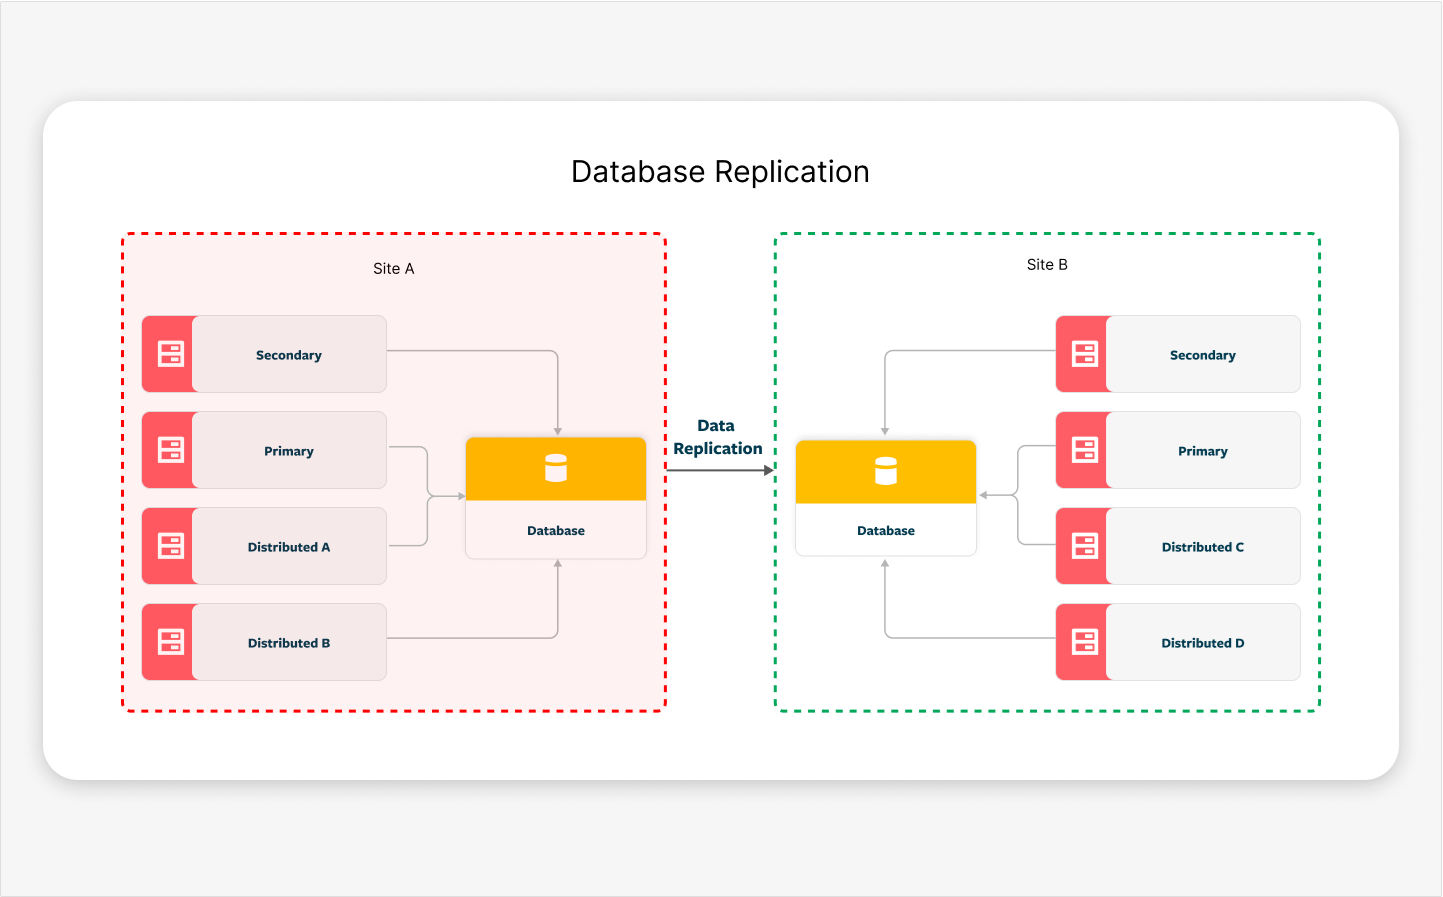Viewport: 1443px width, 897px height.
Task: Click the server icon beside Site B Secondary
Action: pos(1085,354)
